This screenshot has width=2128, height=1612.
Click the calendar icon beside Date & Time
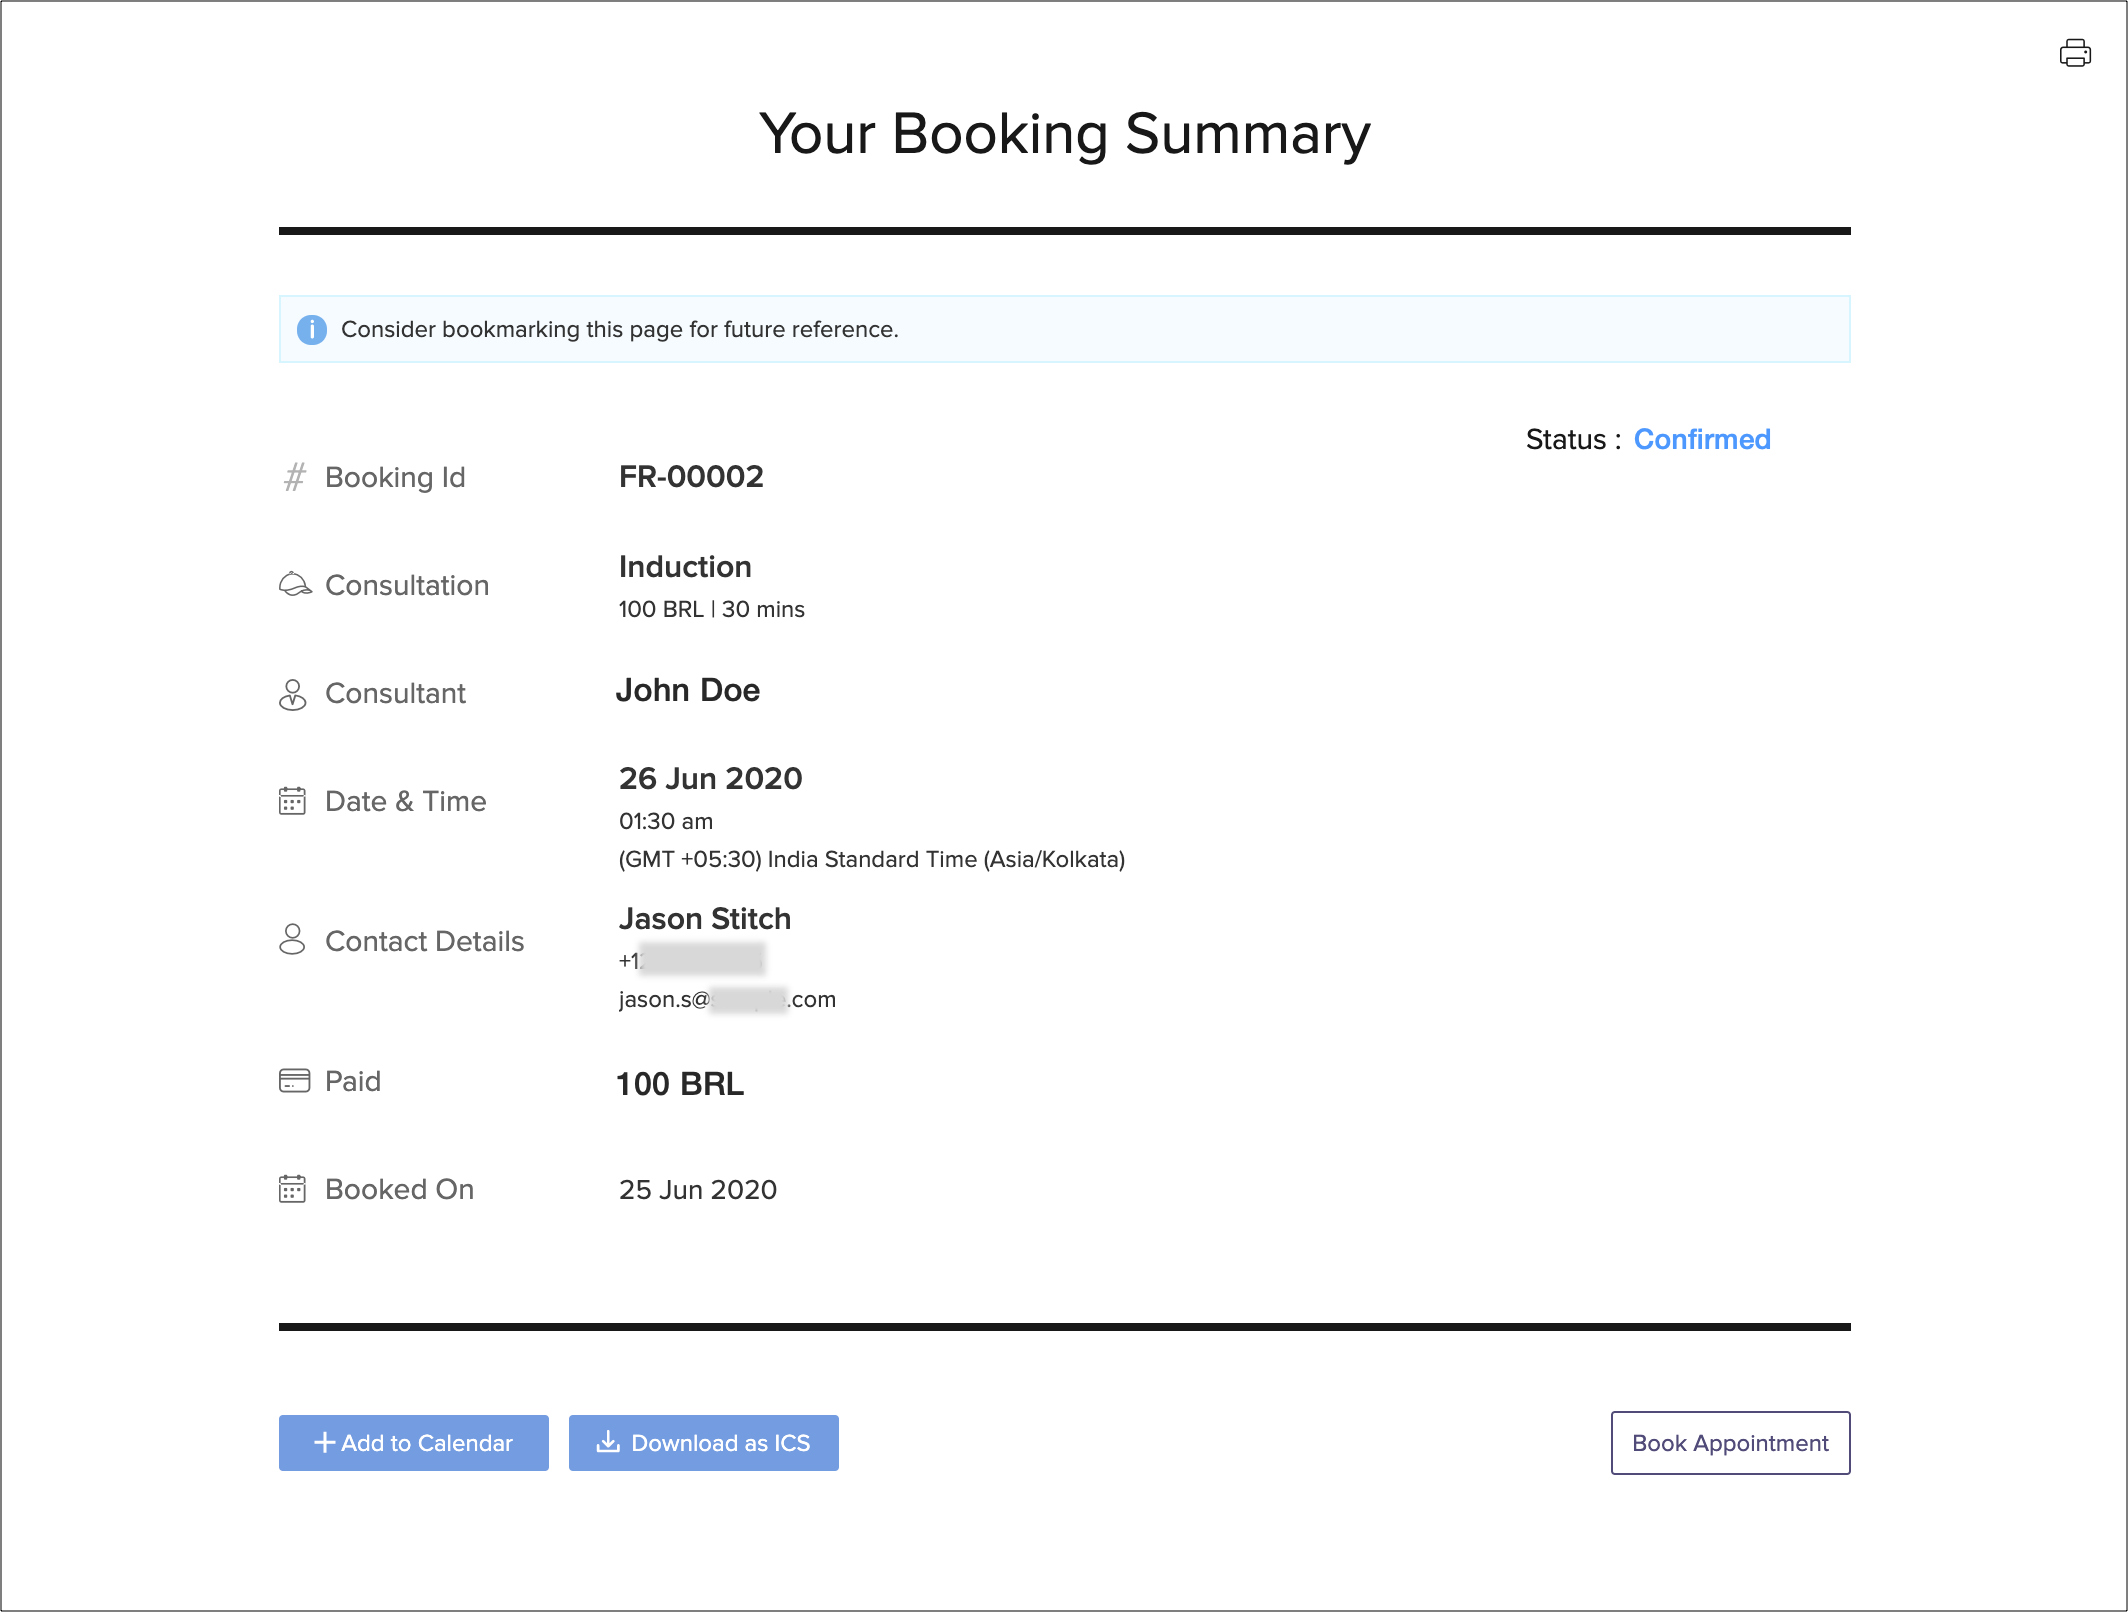click(x=292, y=801)
